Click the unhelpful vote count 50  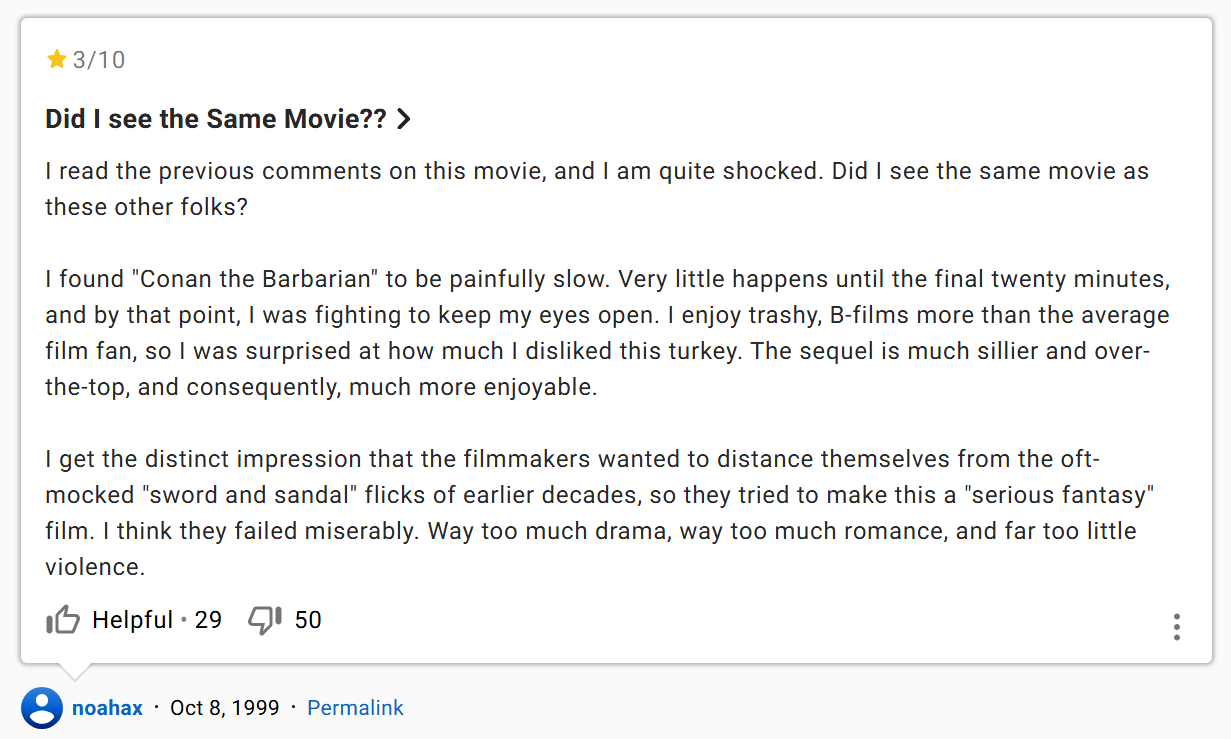click(308, 620)
